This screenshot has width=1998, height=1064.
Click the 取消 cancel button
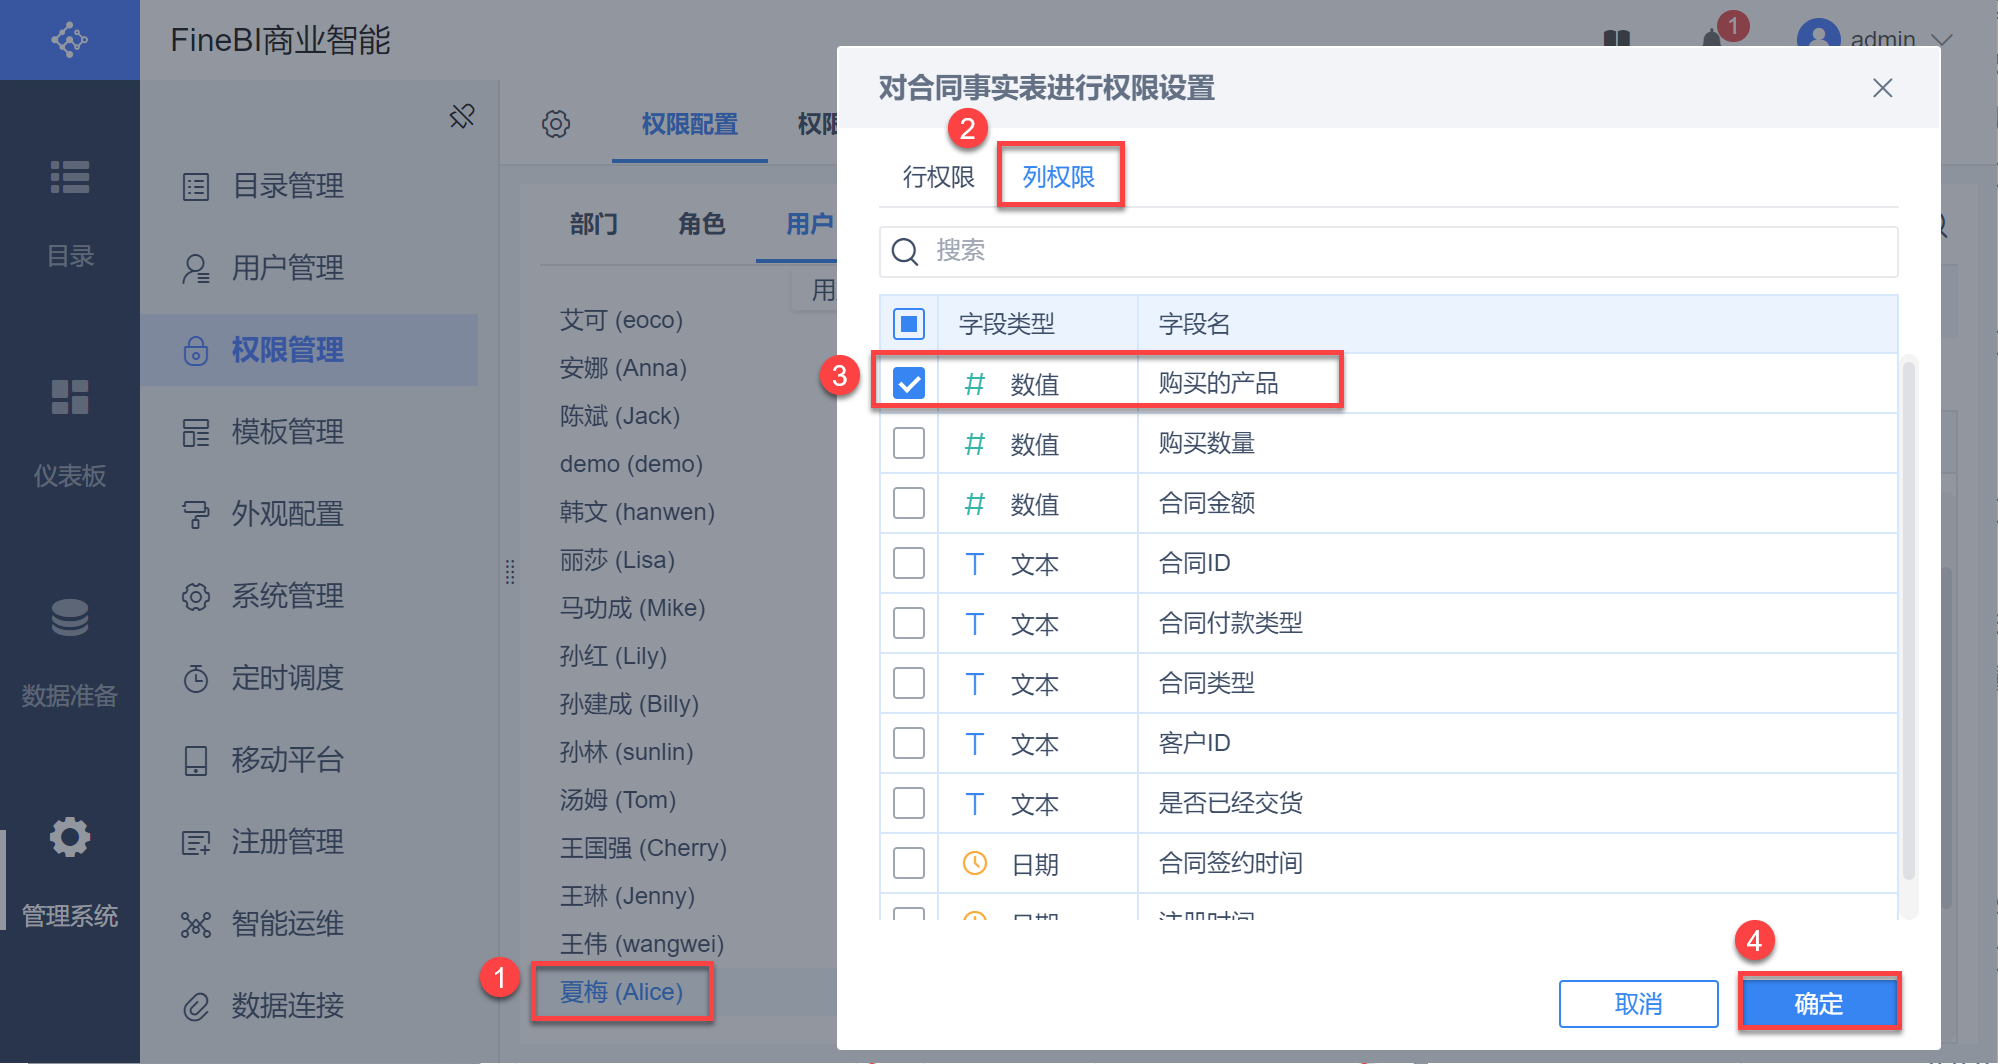[1638, 1003]
